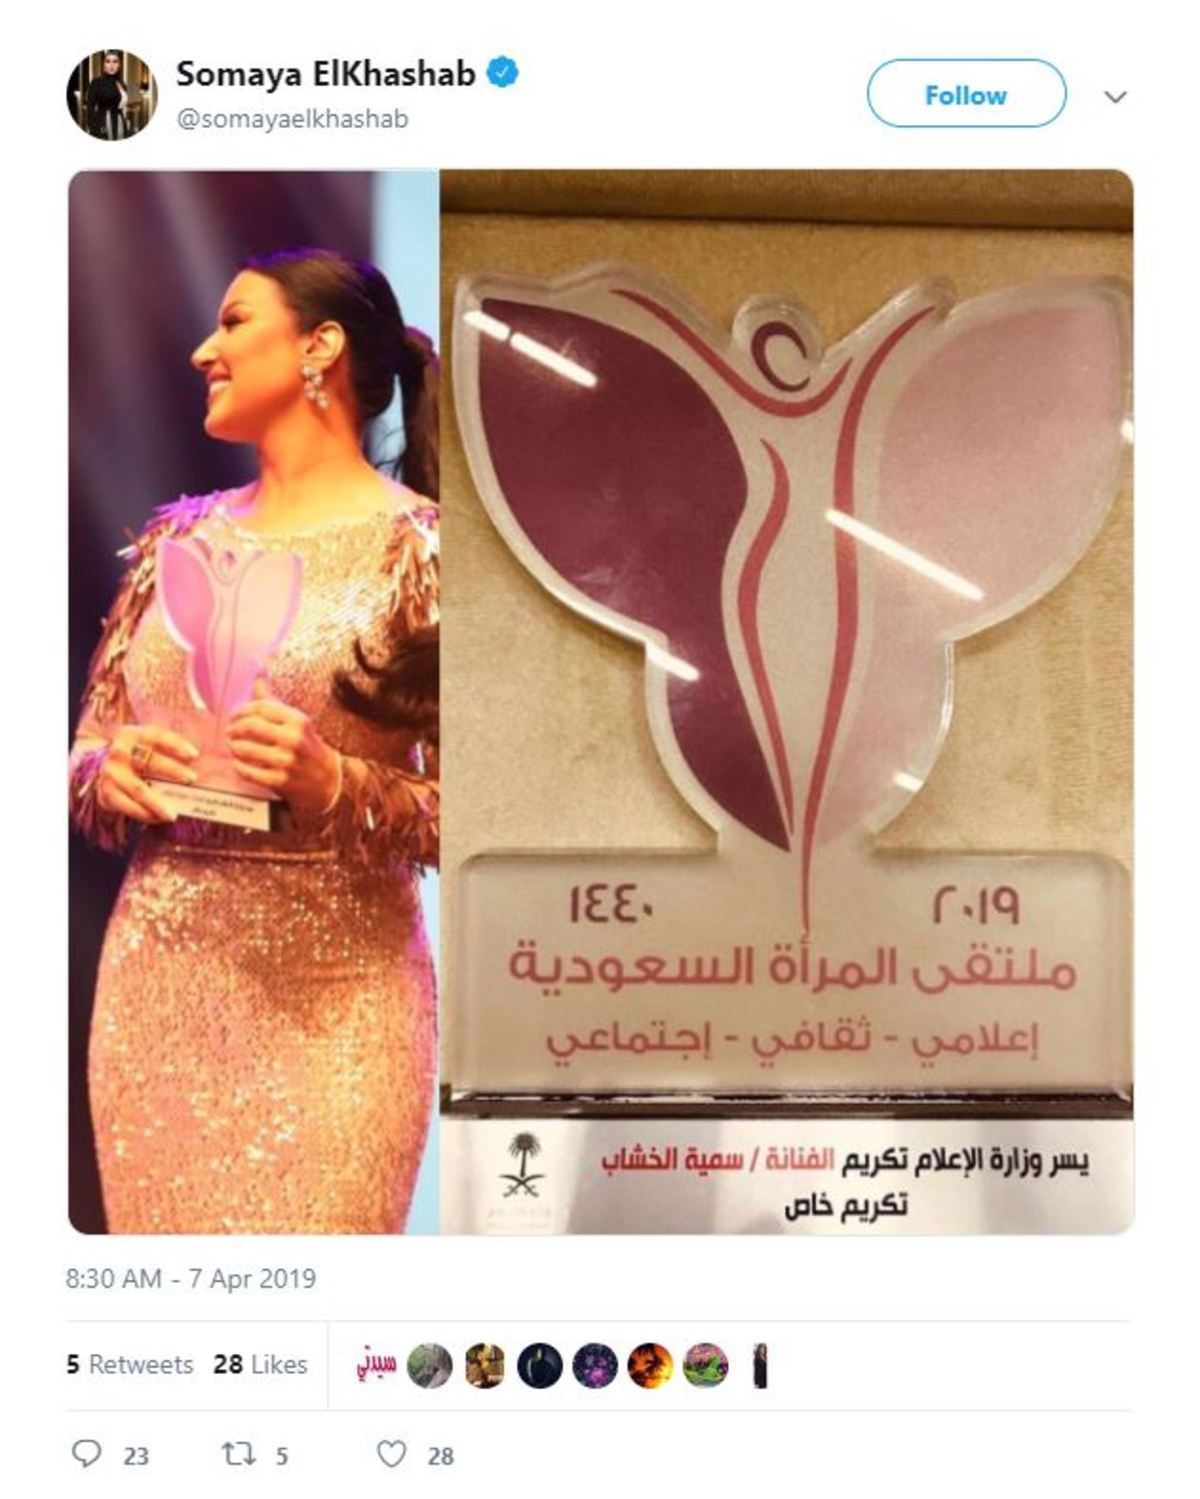Click the blue verified badge

502,73
